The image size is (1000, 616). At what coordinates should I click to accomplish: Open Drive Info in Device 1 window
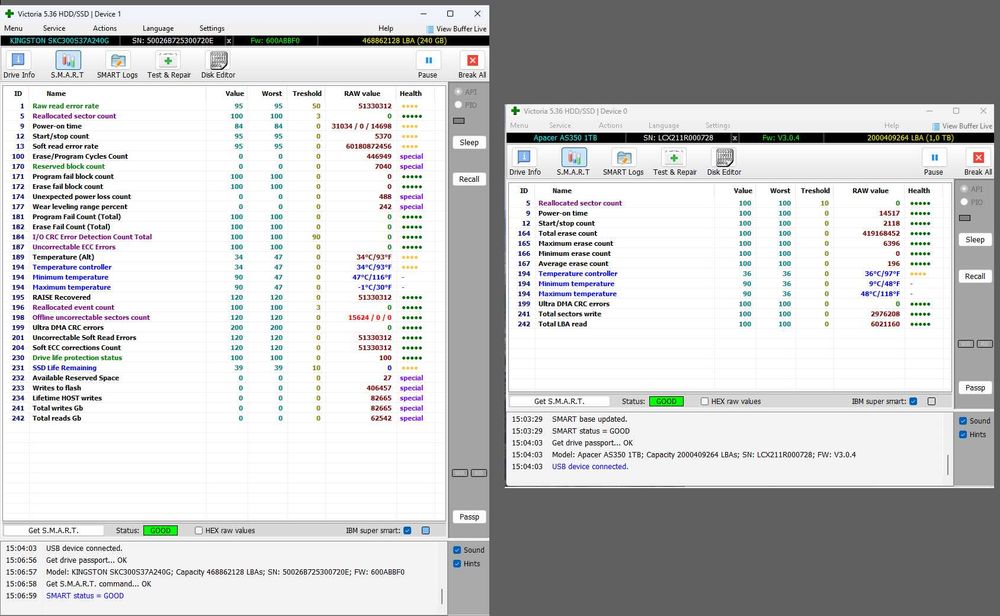(x=18, y=65)
